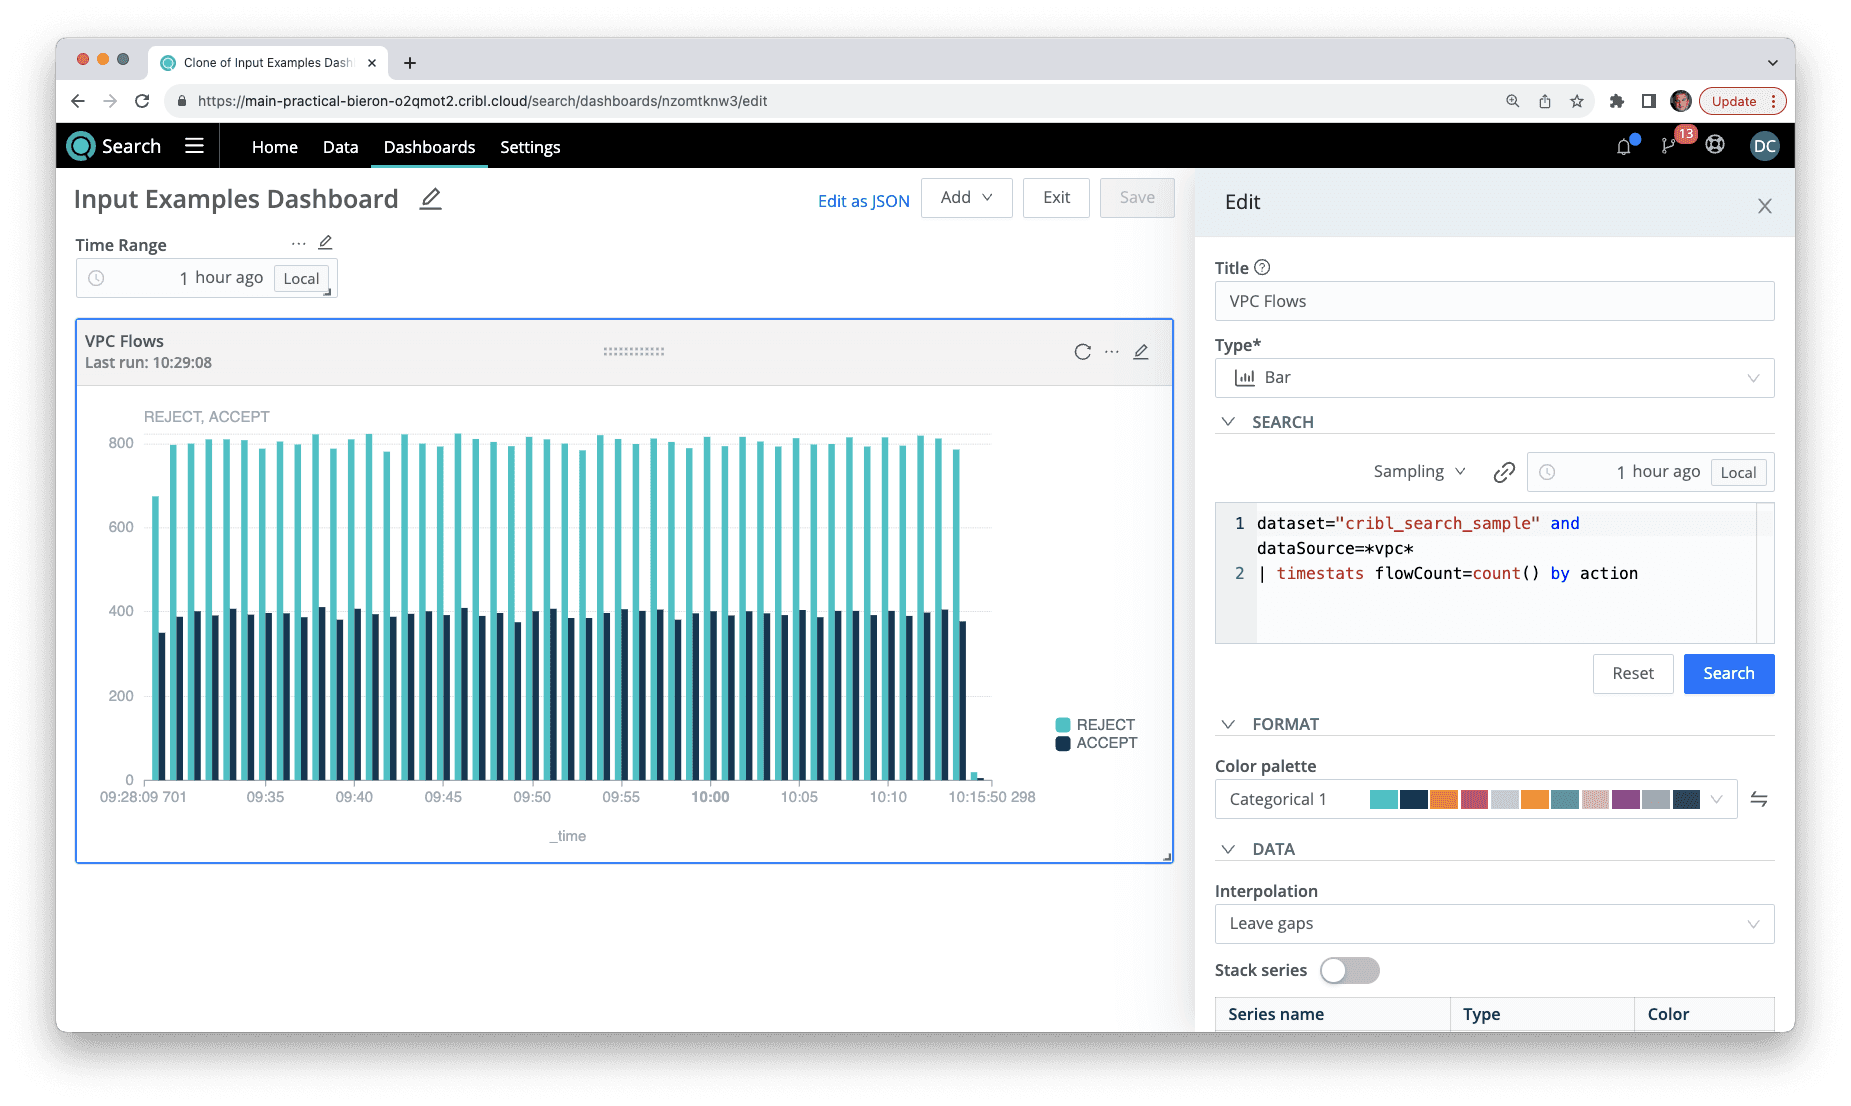
Task: Click the Edit as JSON link
Action: (863, 201)
